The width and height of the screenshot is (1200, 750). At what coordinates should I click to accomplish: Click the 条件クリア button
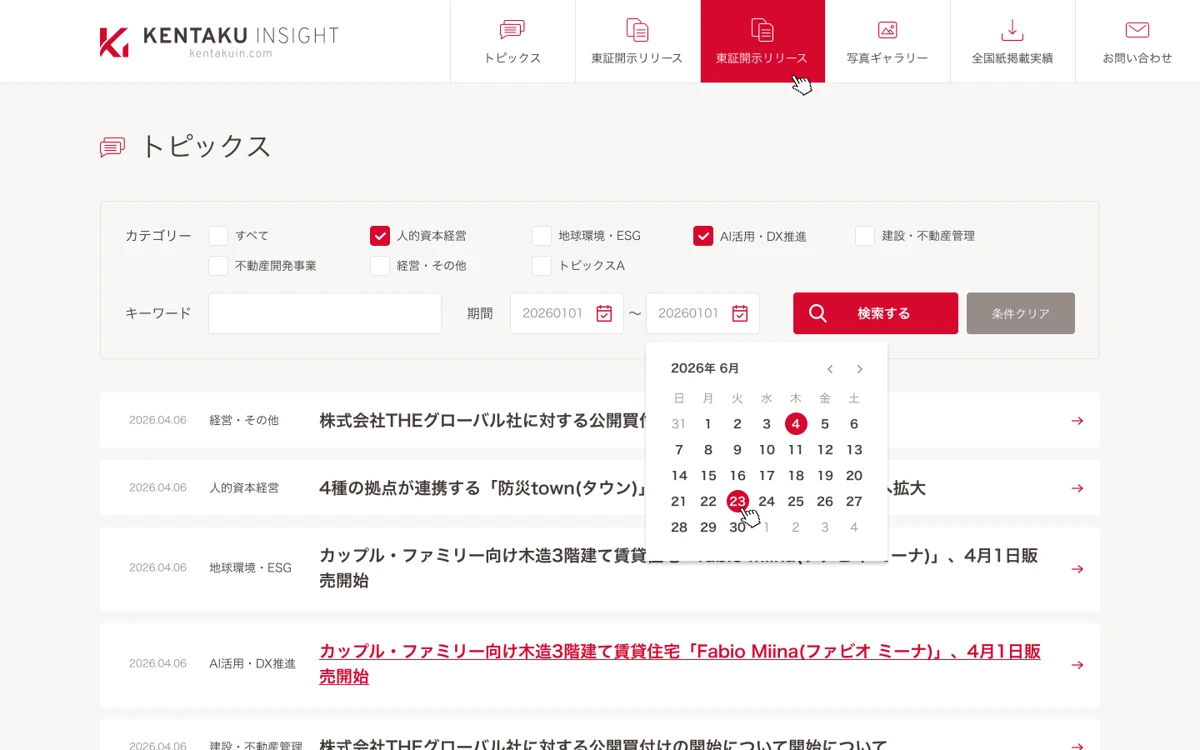[1021, 313]
